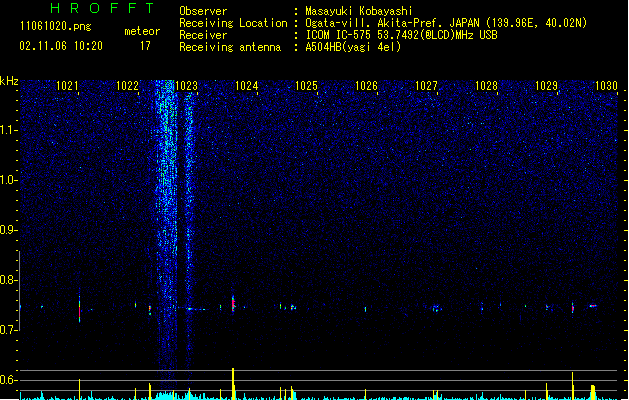Click the 1029 time axis marker

tap(546, 86)
